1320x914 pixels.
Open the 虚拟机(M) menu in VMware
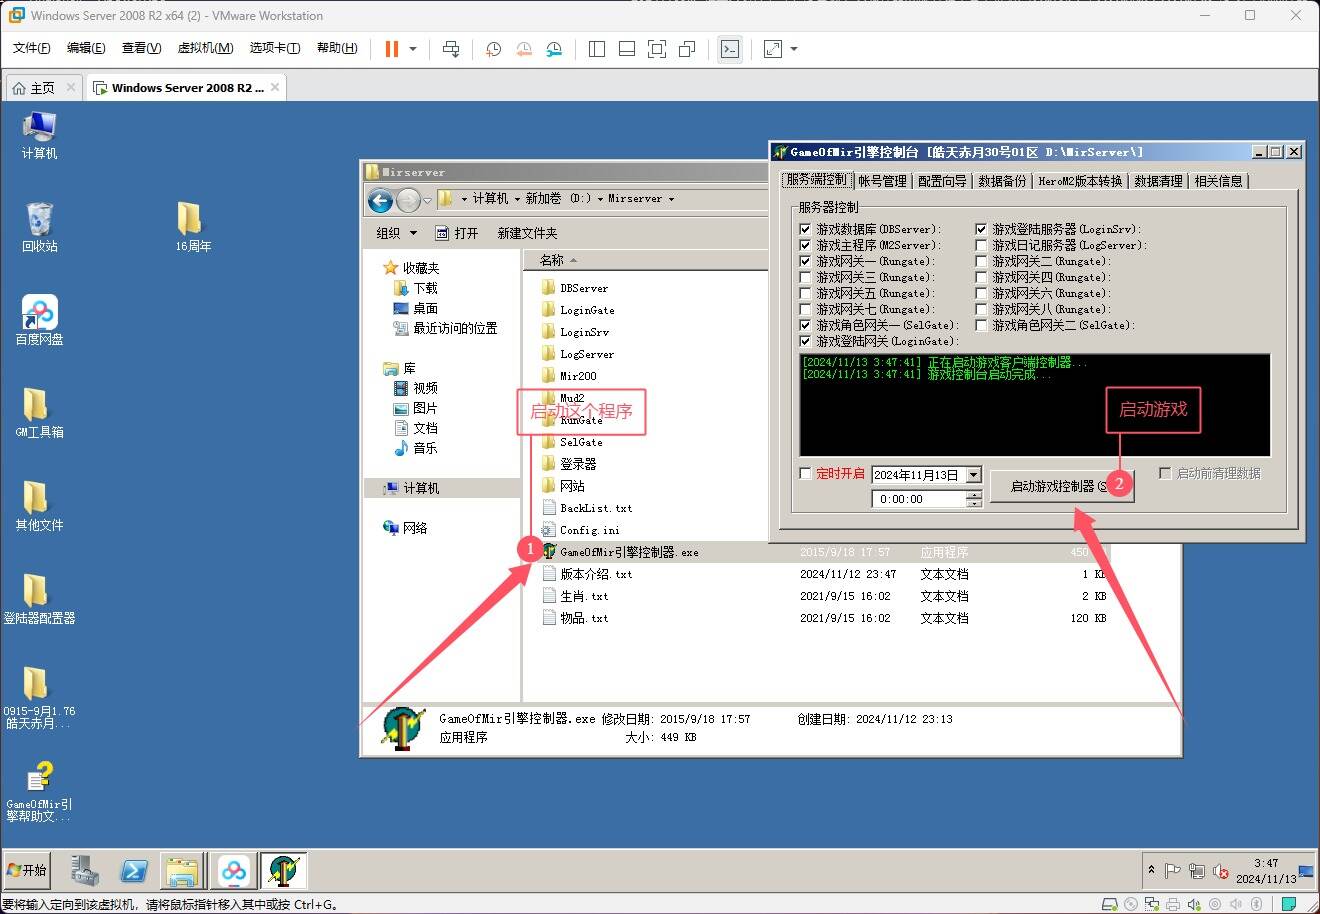(x=205, y=48)
